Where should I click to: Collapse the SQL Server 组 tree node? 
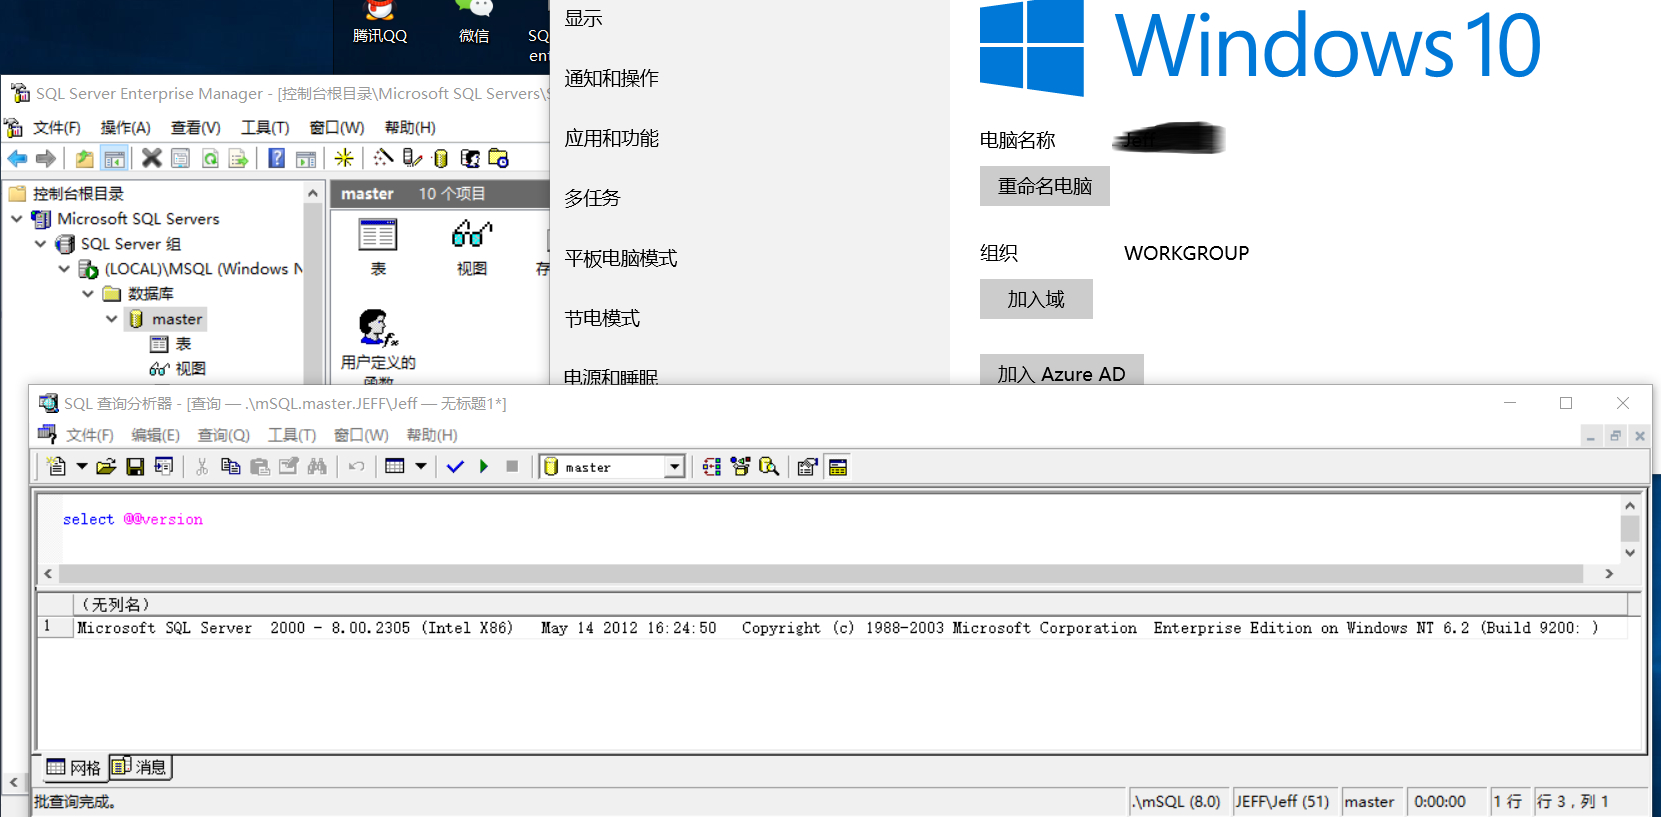pos(40,243)
